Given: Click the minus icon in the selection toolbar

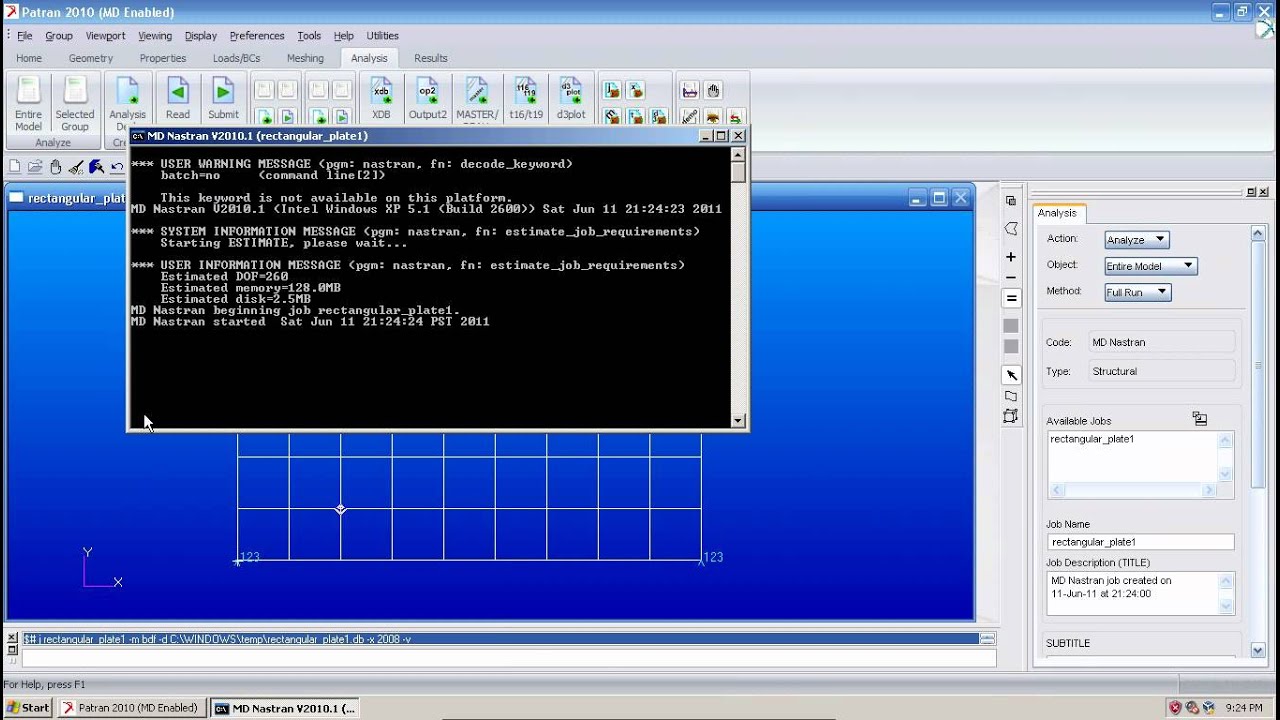Looking at the screenshot, I should [x=1011, y=278].
